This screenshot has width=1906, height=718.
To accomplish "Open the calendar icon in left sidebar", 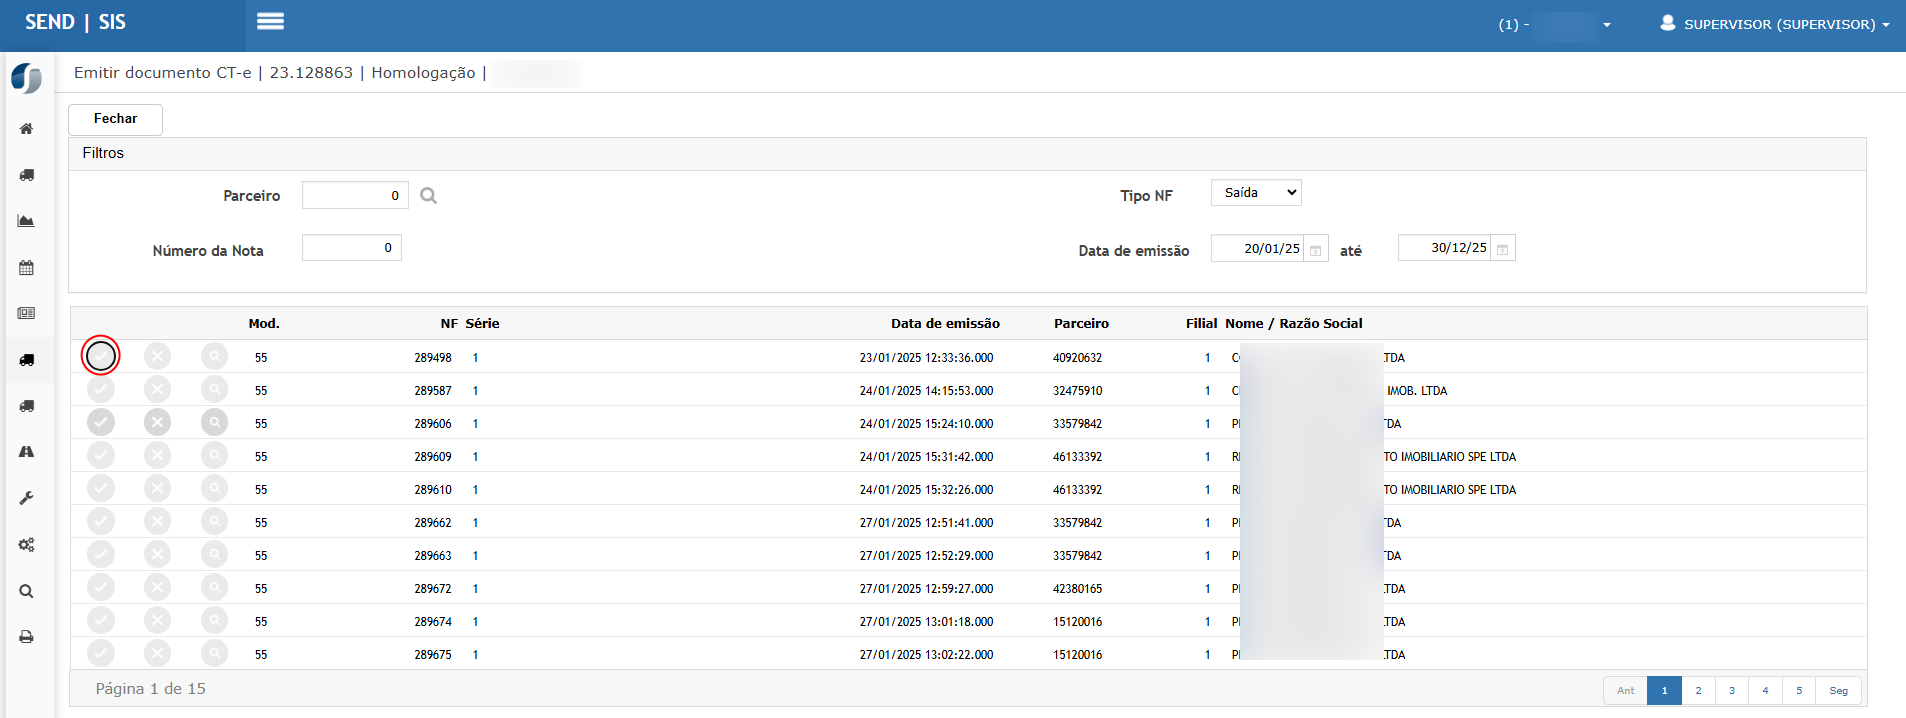I will click(x=26, y=268).
